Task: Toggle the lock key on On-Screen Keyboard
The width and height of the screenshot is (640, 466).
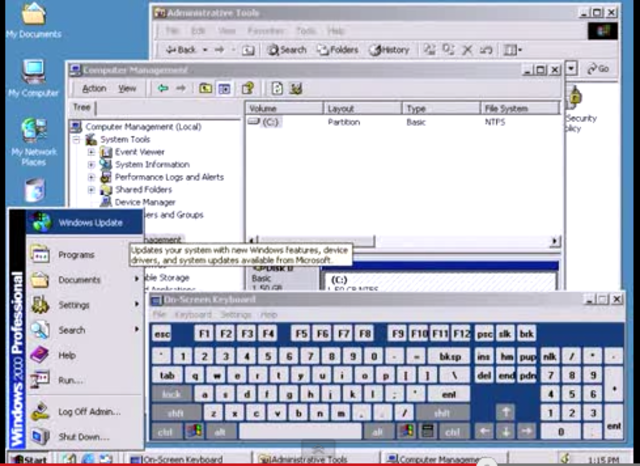Action: (171, 394)
